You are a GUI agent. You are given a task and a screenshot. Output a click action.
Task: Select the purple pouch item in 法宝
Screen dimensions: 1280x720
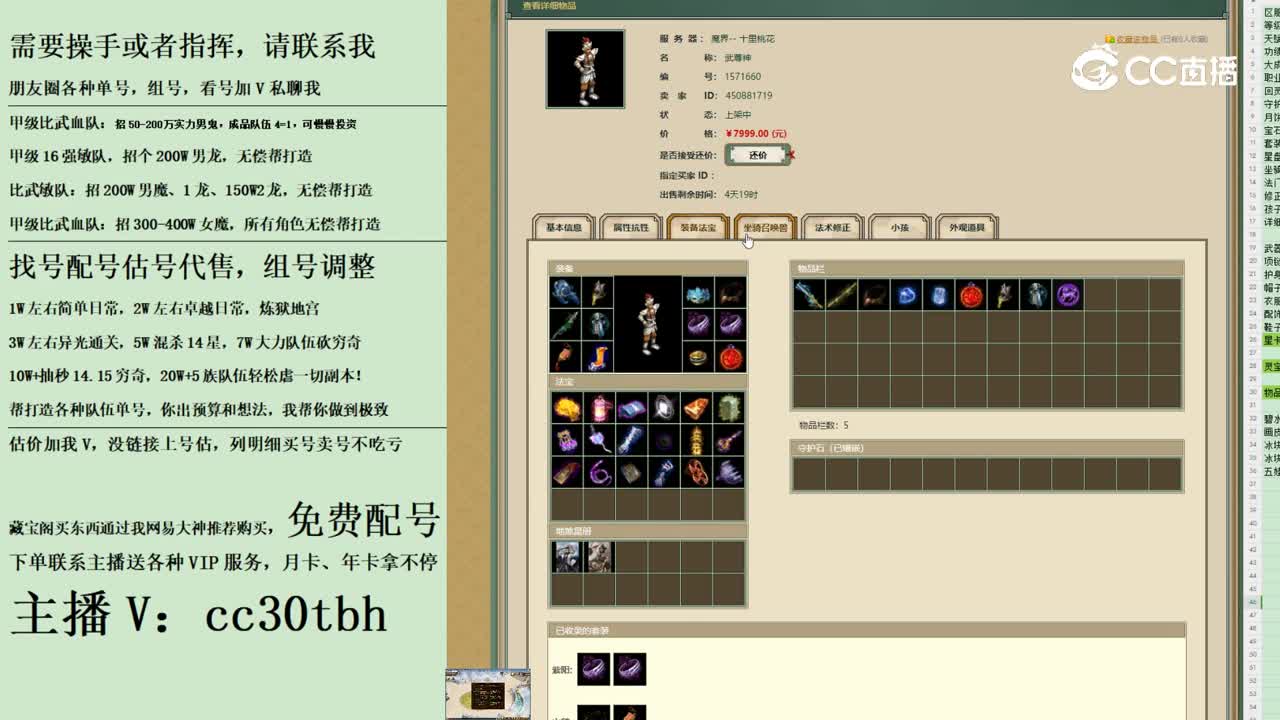[x=567, y=439]
